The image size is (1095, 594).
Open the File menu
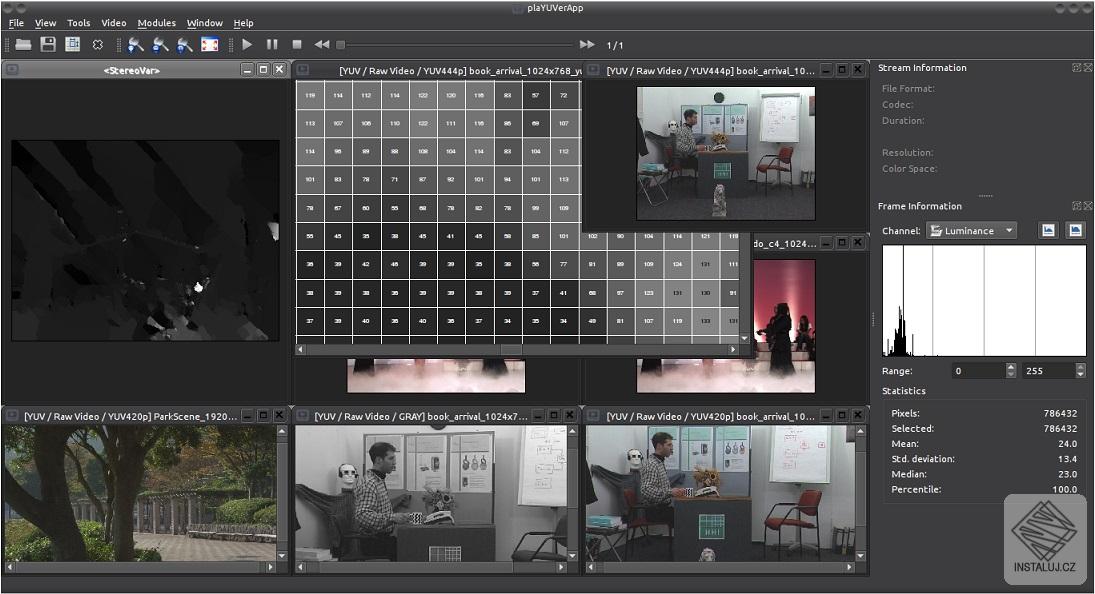coord(16,23)
